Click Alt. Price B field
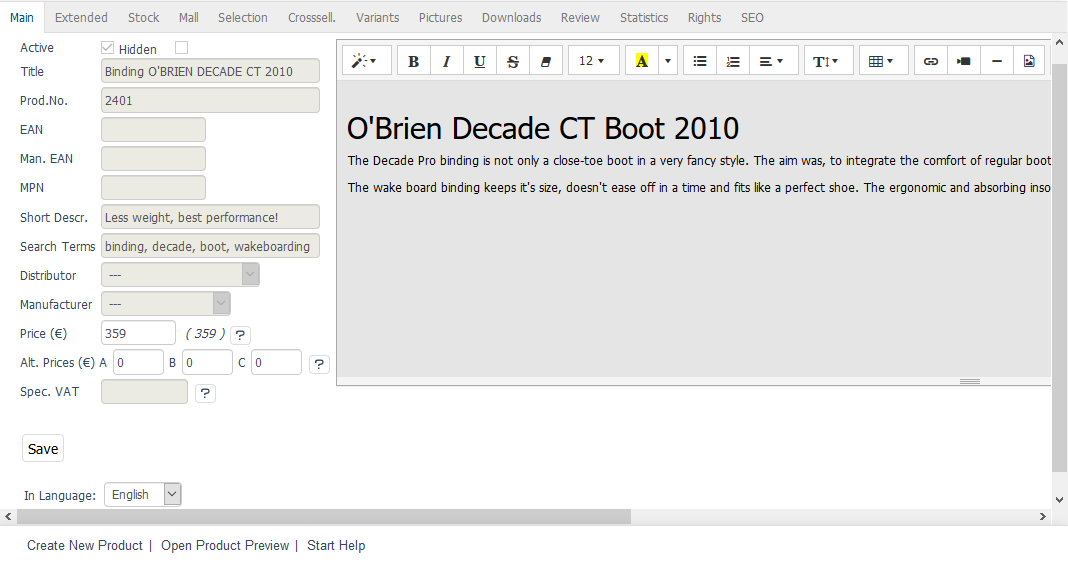This screenshot has height=564, width=1068. tap(207, 362)
